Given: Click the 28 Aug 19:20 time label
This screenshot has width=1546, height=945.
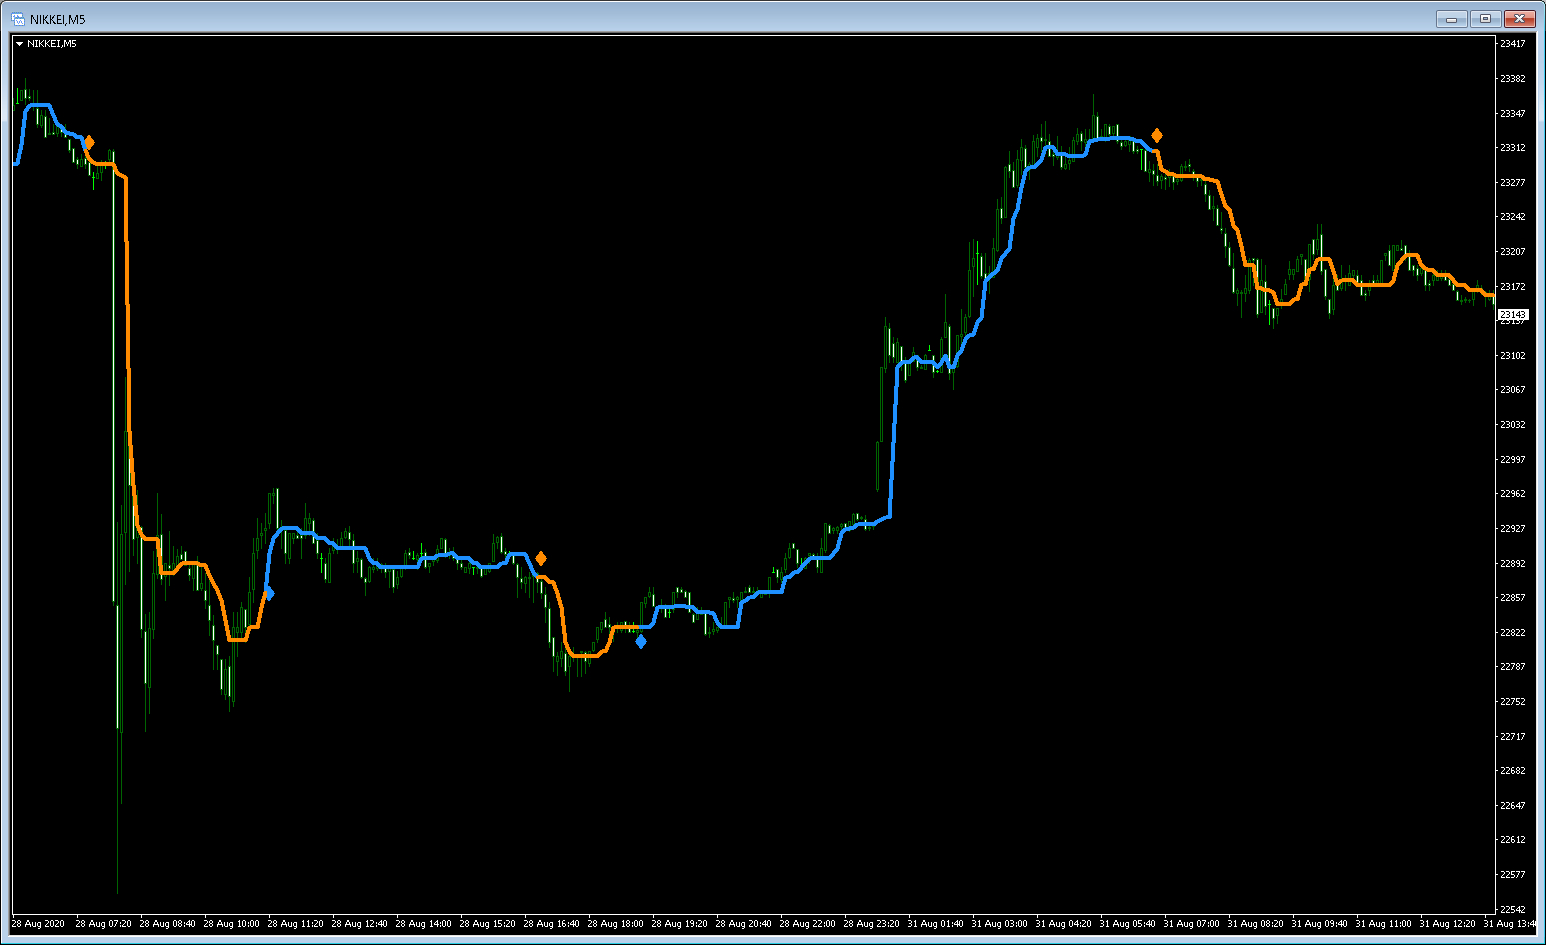Looking at the screenshot, I should click(679, 924).
